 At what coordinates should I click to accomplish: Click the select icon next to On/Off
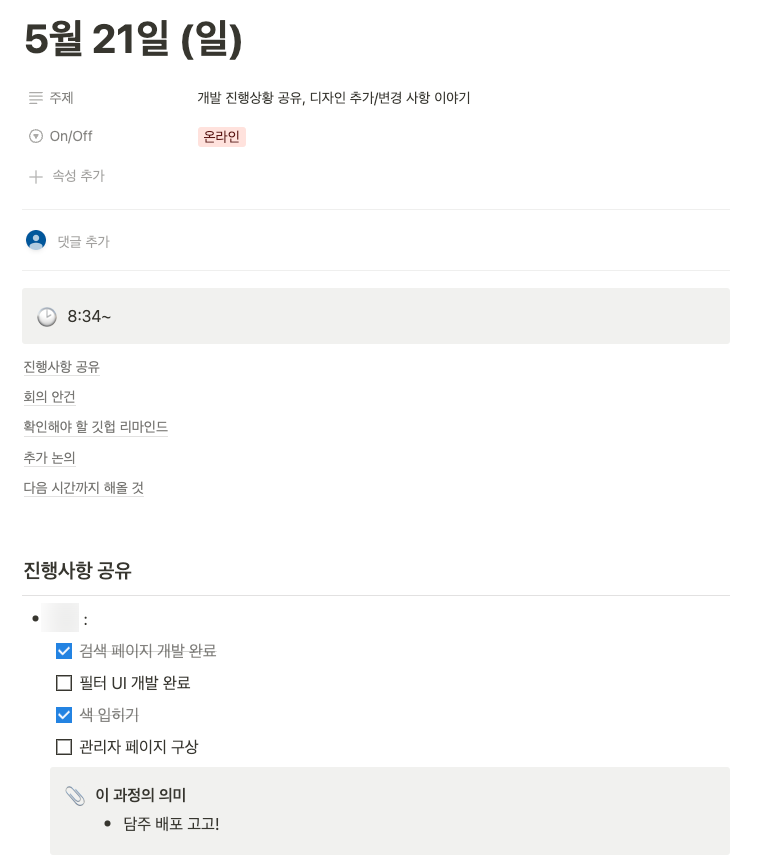36,137
